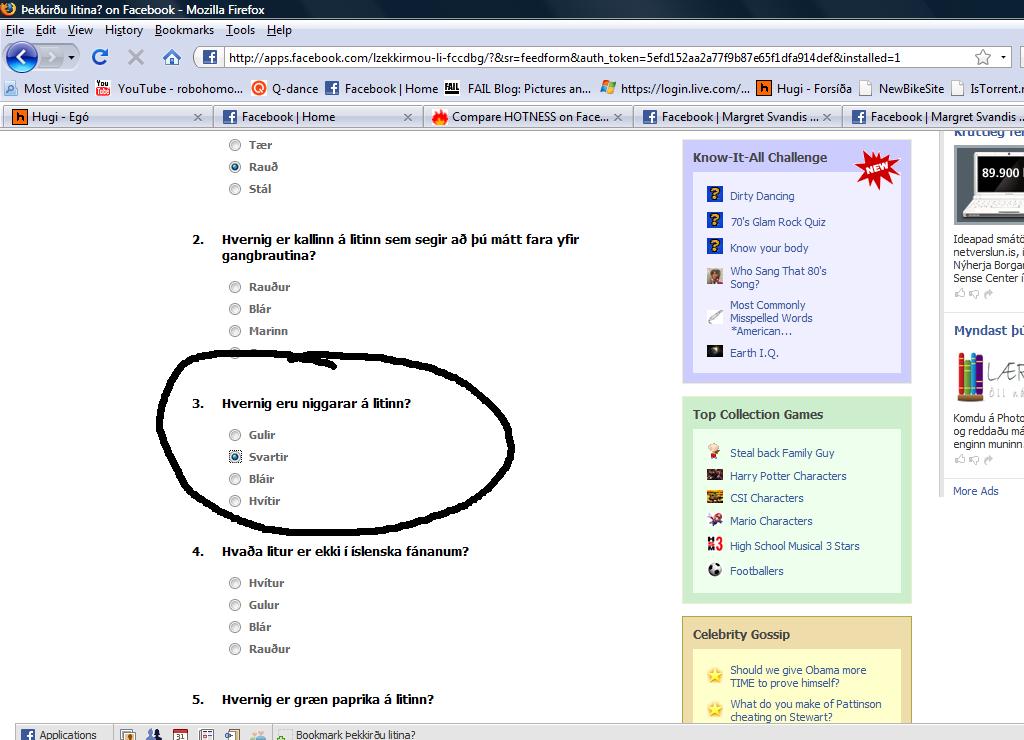Open the Photos icon in bottom bar
Image resolution: width=1024 pixels, height=740 pixels.
(x=128, y=735)
